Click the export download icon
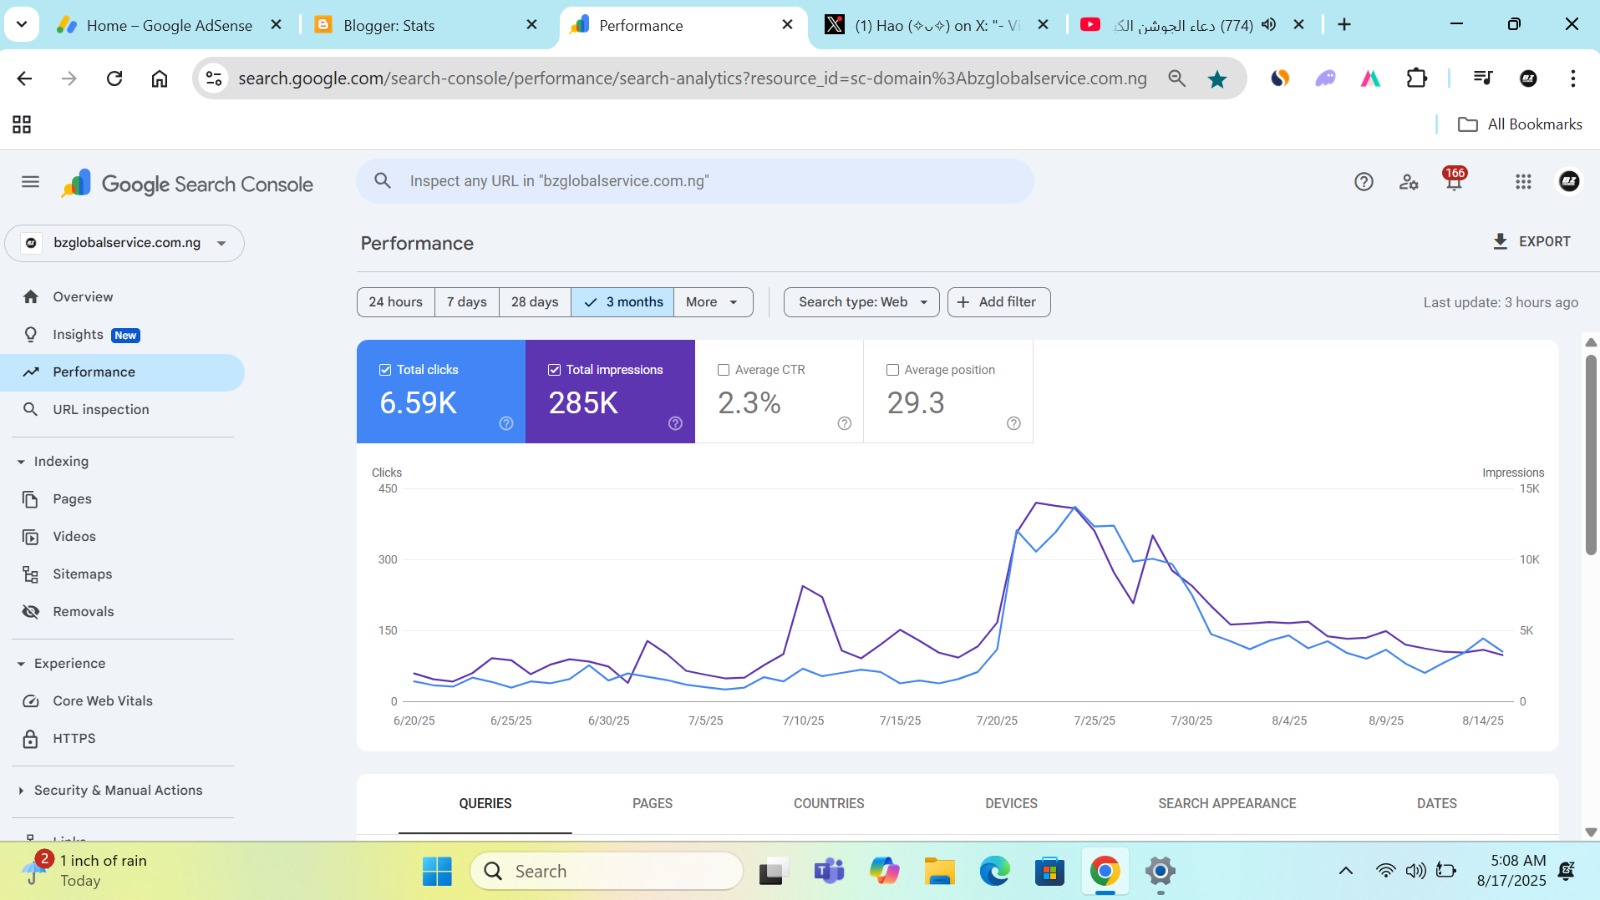1600x900 pixels. (x=1500, y=242)
